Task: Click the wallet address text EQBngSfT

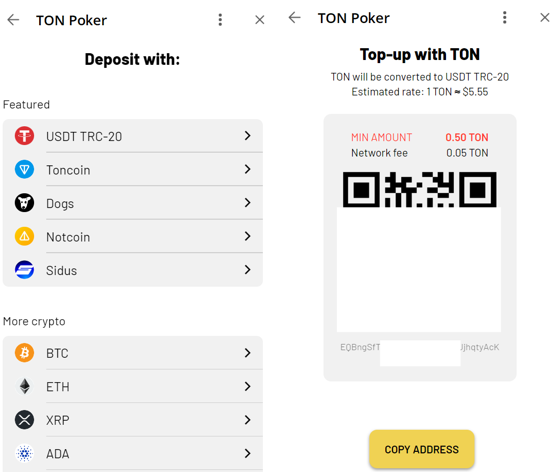Action: [360, 347]
